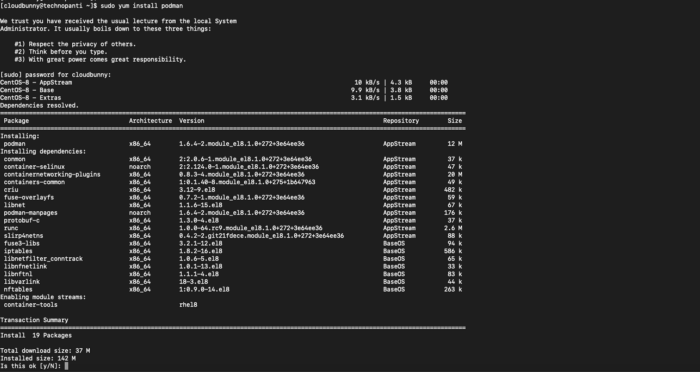Click 'BaseOS' repository of fuse3-libs row
Screen dimensions: 700x372
394,243
